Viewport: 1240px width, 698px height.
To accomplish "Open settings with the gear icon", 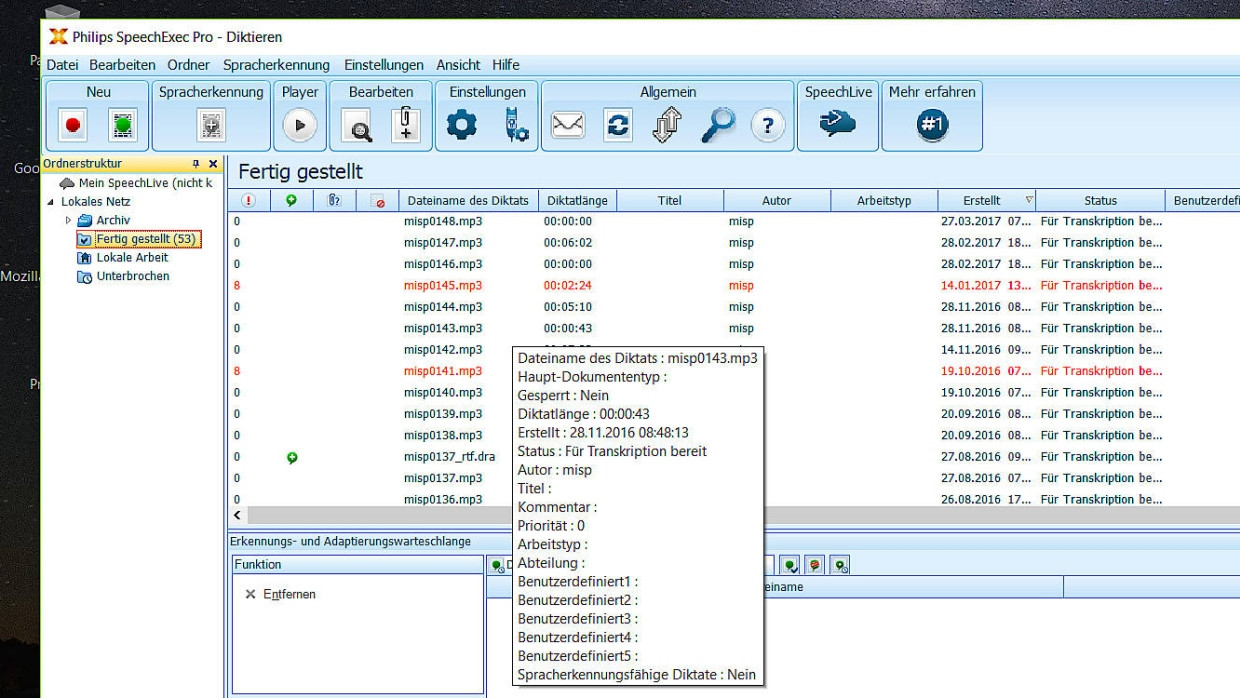I will tap(462, 125).
